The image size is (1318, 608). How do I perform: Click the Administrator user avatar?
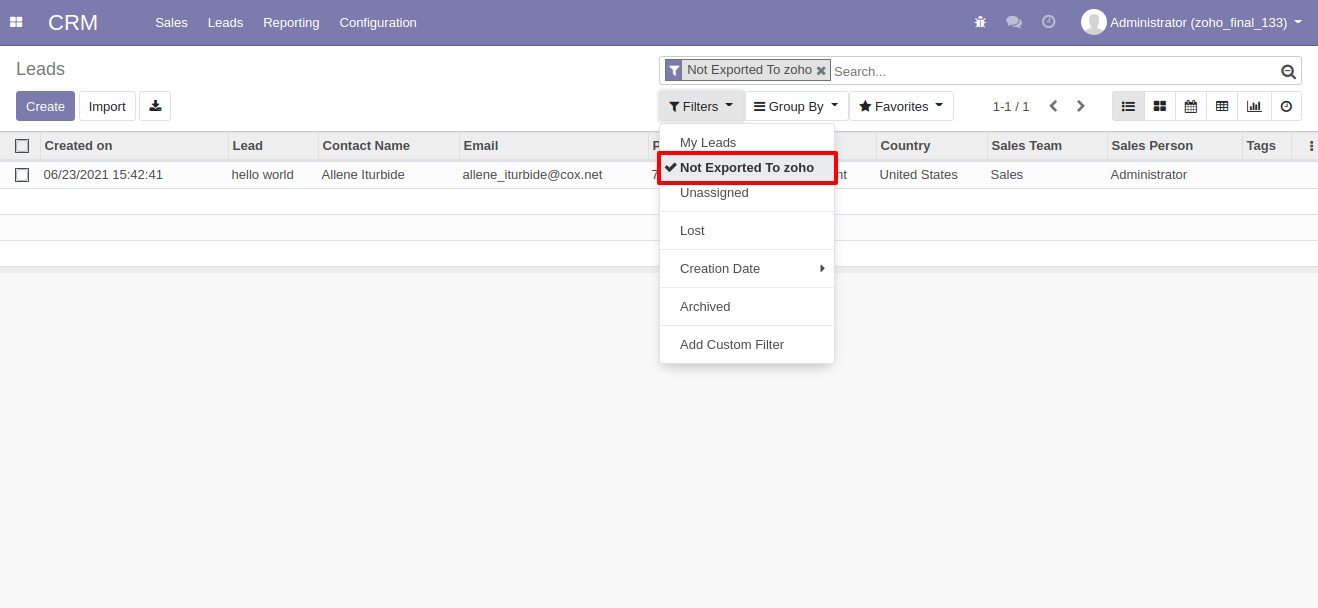point(1094,22)
